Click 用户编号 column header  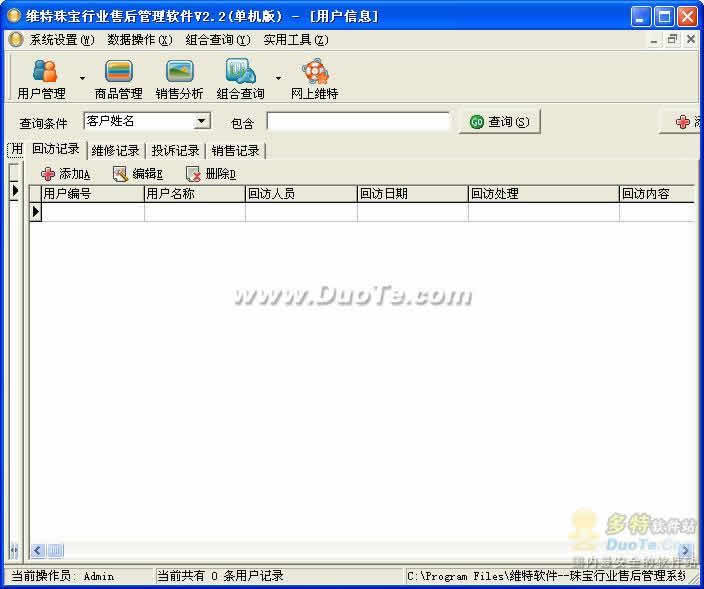pyautogui.click(x=92, y=194)
